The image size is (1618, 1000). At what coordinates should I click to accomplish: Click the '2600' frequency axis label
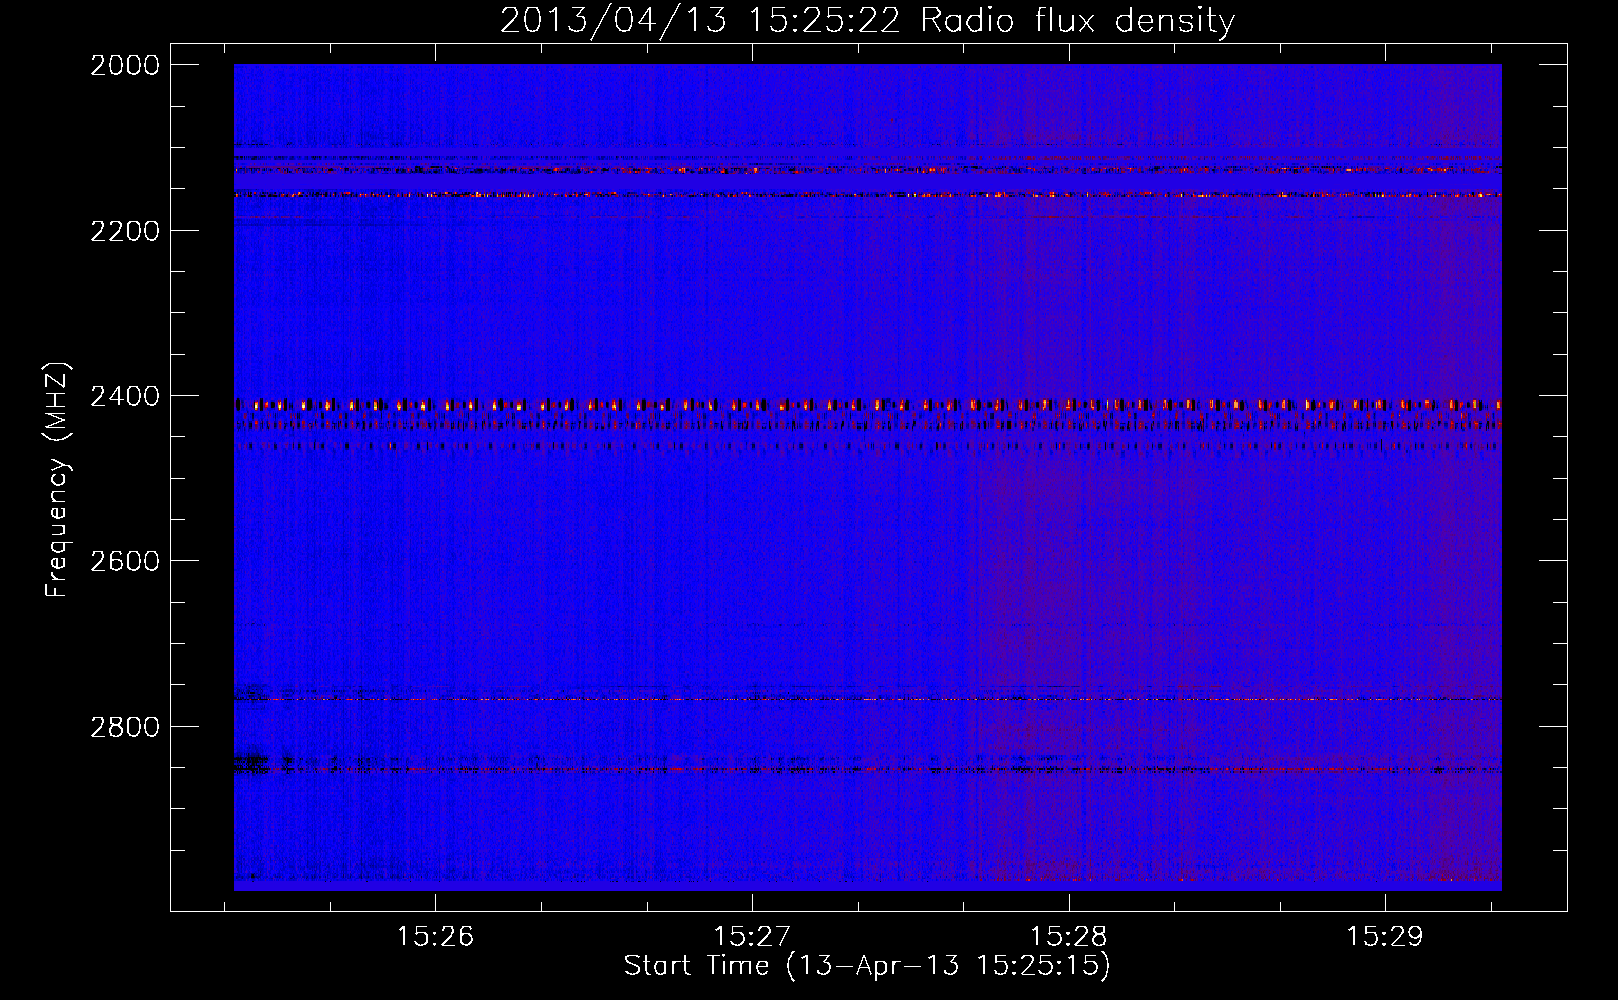[x=125, y=561]
